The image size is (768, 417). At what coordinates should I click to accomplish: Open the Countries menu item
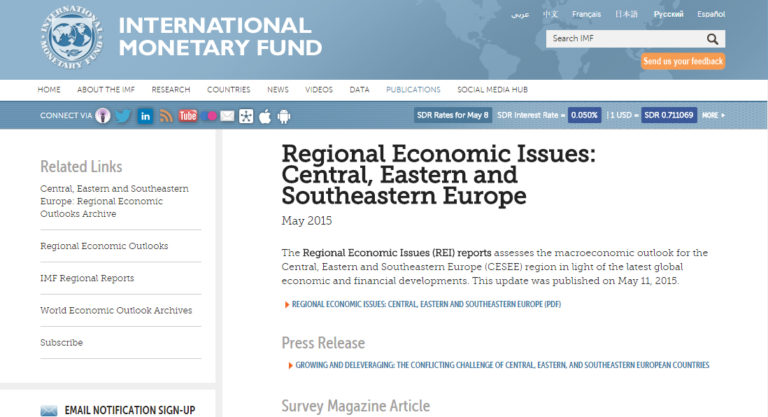228,90
